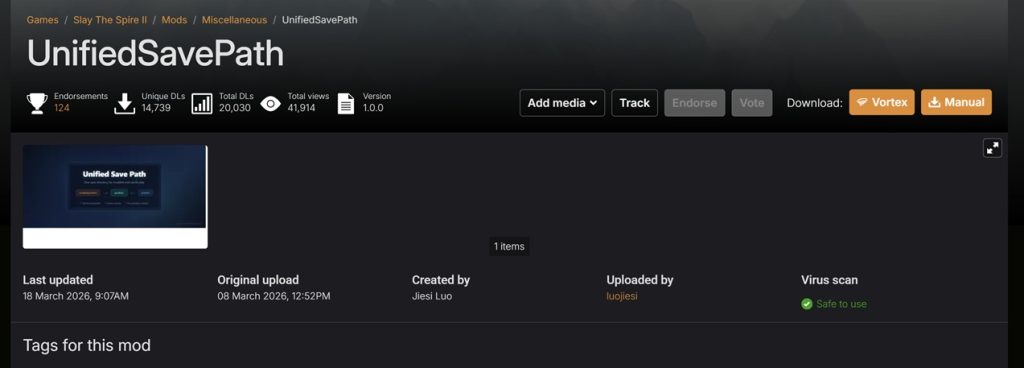Start Manual download
This screenshot has width=1024, height=368.
956,102
